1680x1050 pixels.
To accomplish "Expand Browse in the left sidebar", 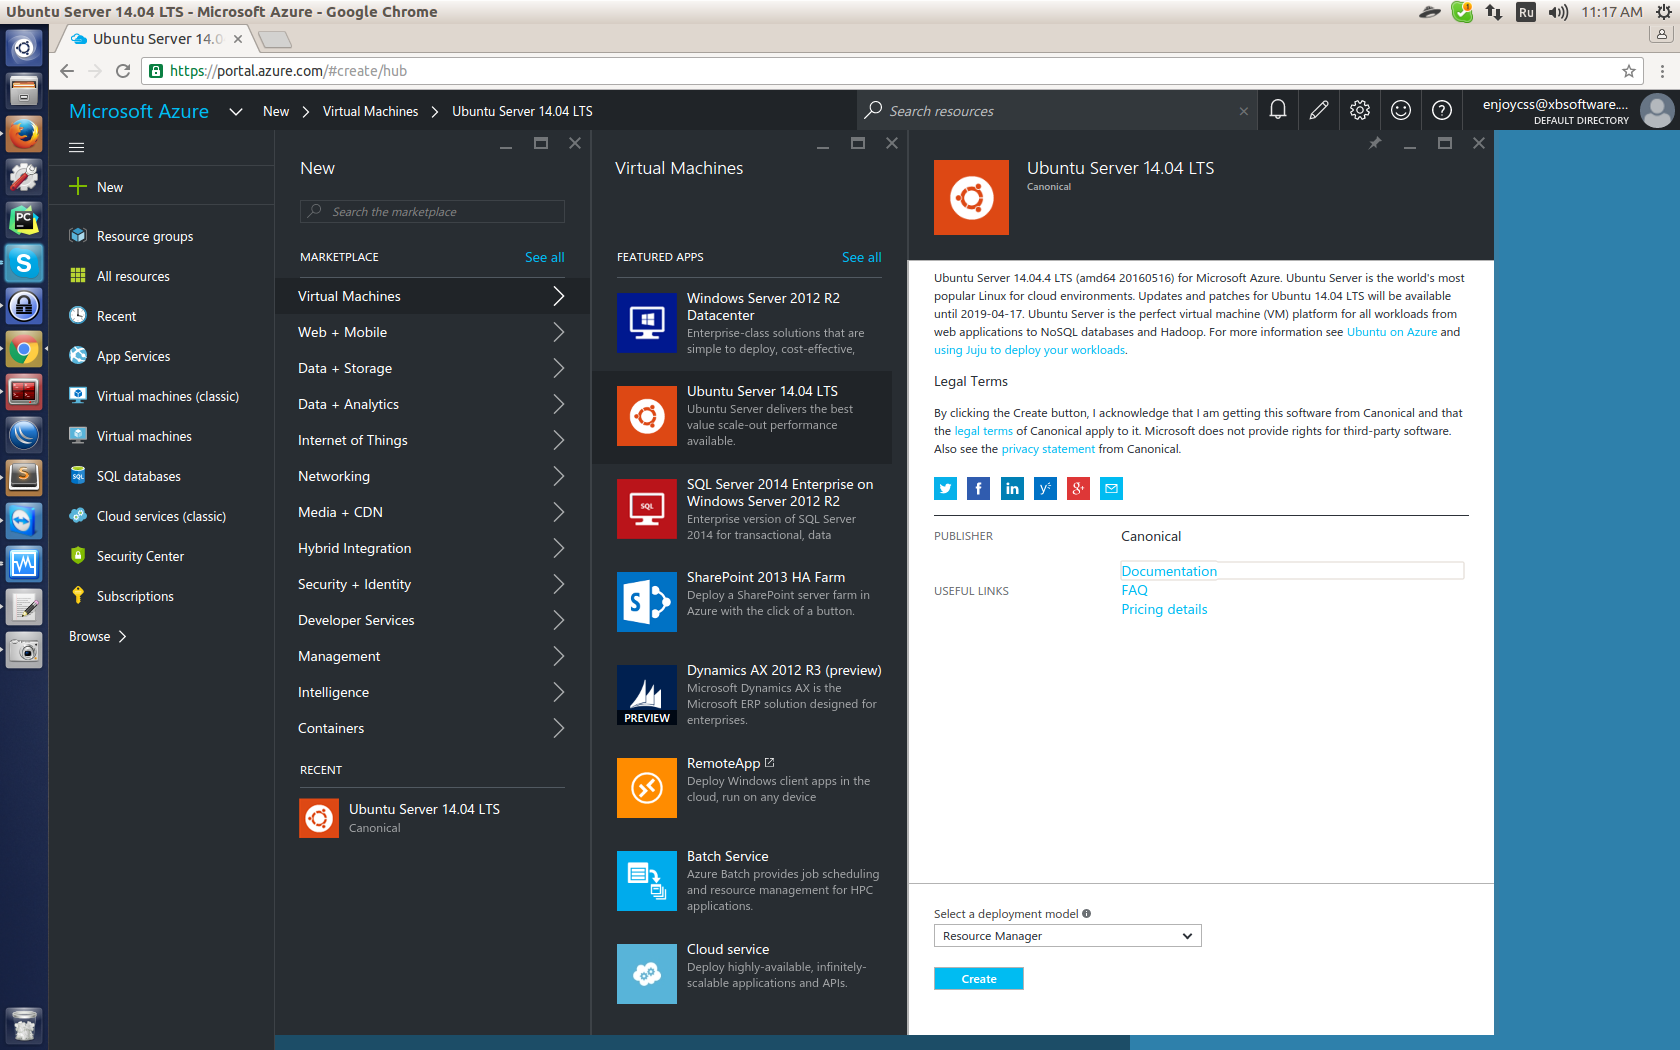I will point(96,636).
